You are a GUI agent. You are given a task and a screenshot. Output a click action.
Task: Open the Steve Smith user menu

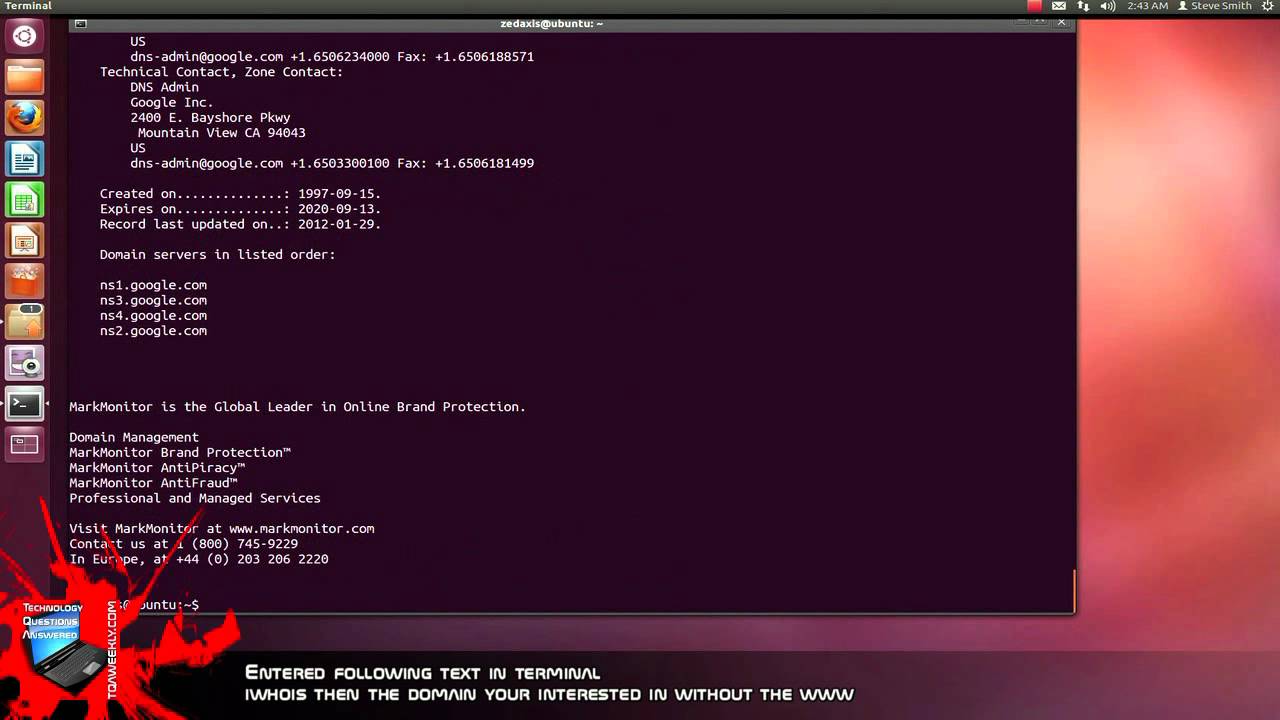pos(1215,6)
